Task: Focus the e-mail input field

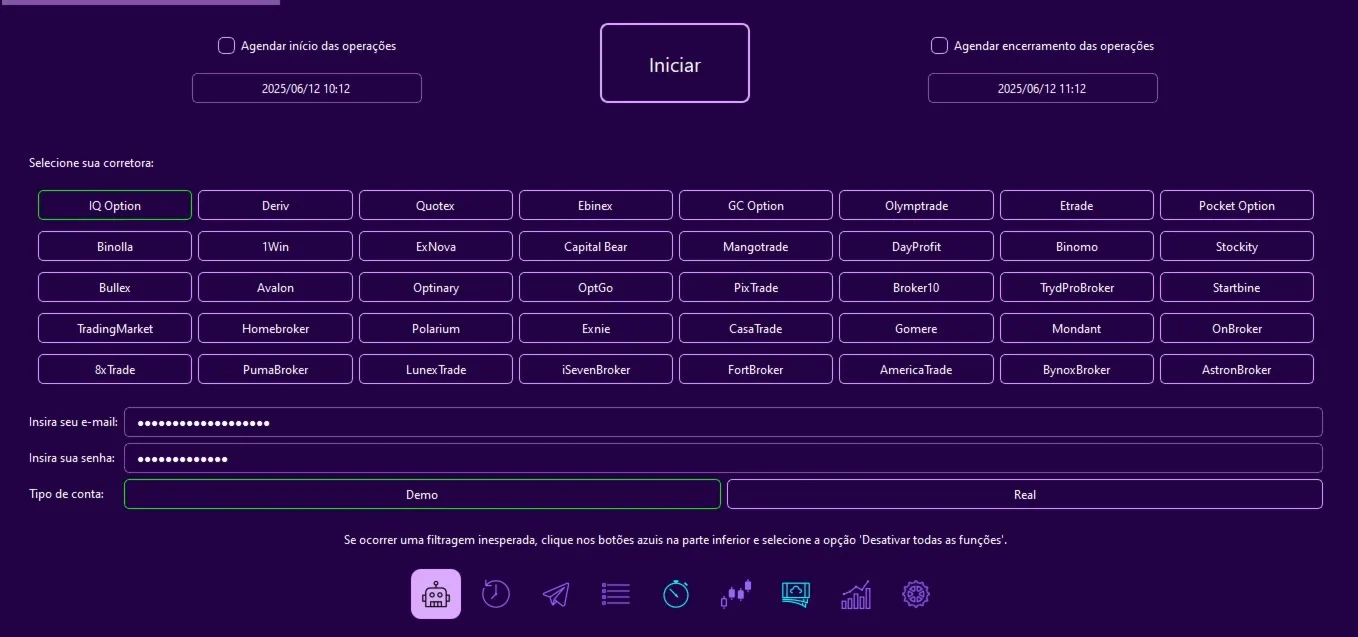Action: [x=723, y=422]
